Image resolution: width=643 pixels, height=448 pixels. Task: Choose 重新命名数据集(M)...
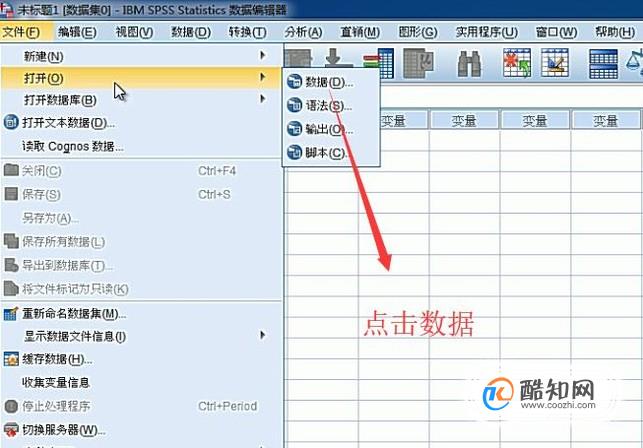click(x=141, y=314)
